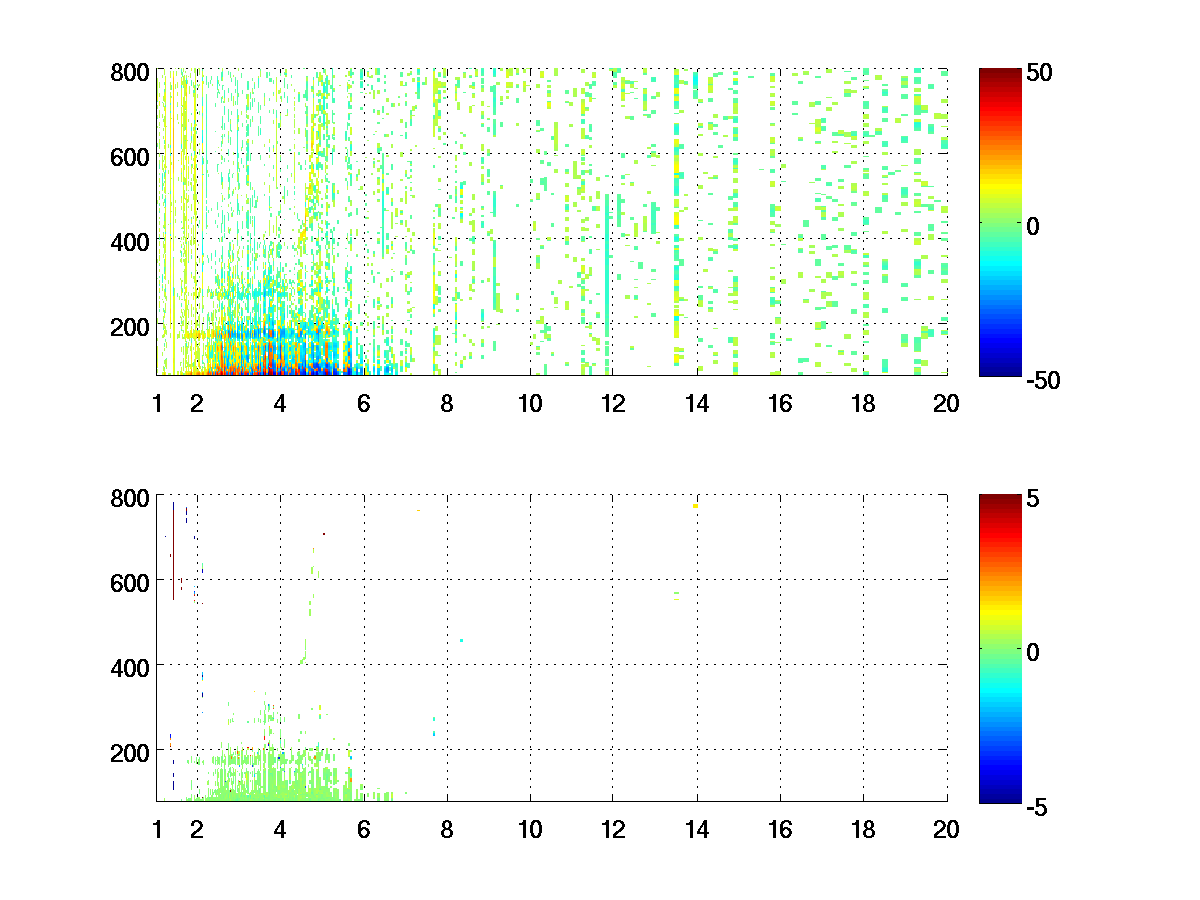Click the 0 label on the lower colorbar
Image resolution: width=1200 pixels, height=900 pixels.
[x=1034, y=651]
